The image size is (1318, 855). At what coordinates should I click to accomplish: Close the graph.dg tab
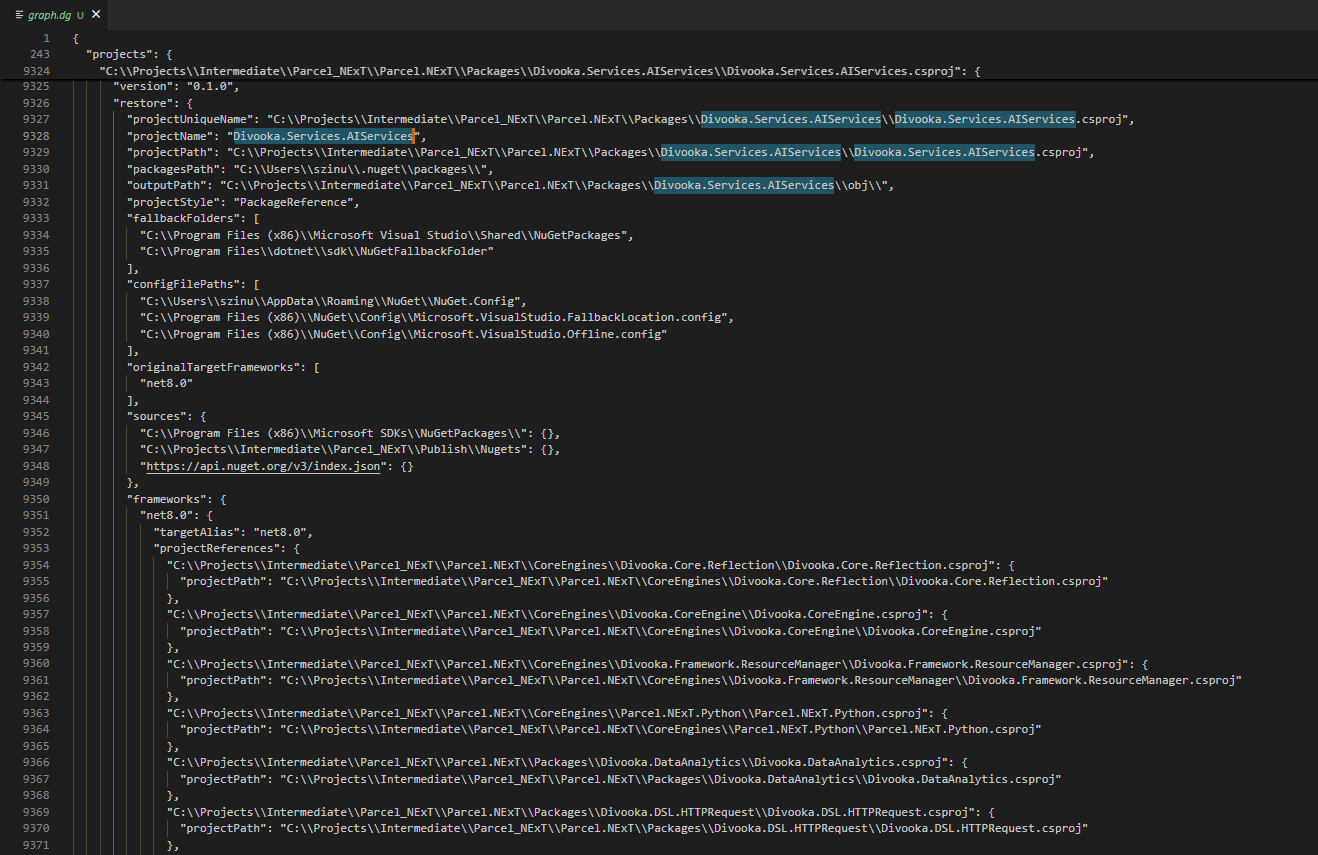(97, 14)
